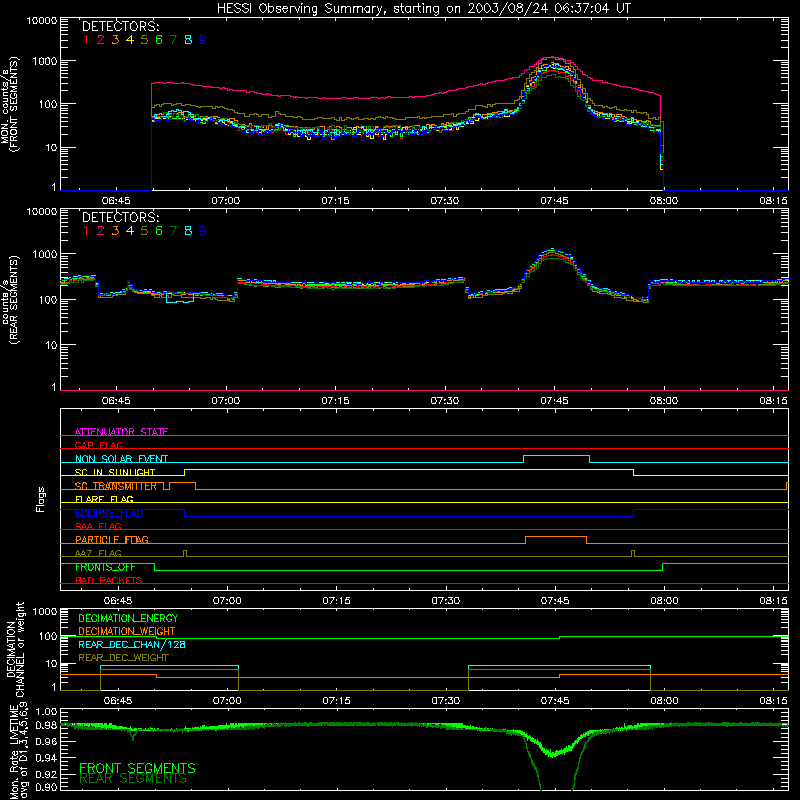
Task: Click the 0.90 tick label on the livetime axis
Action: 46,787
